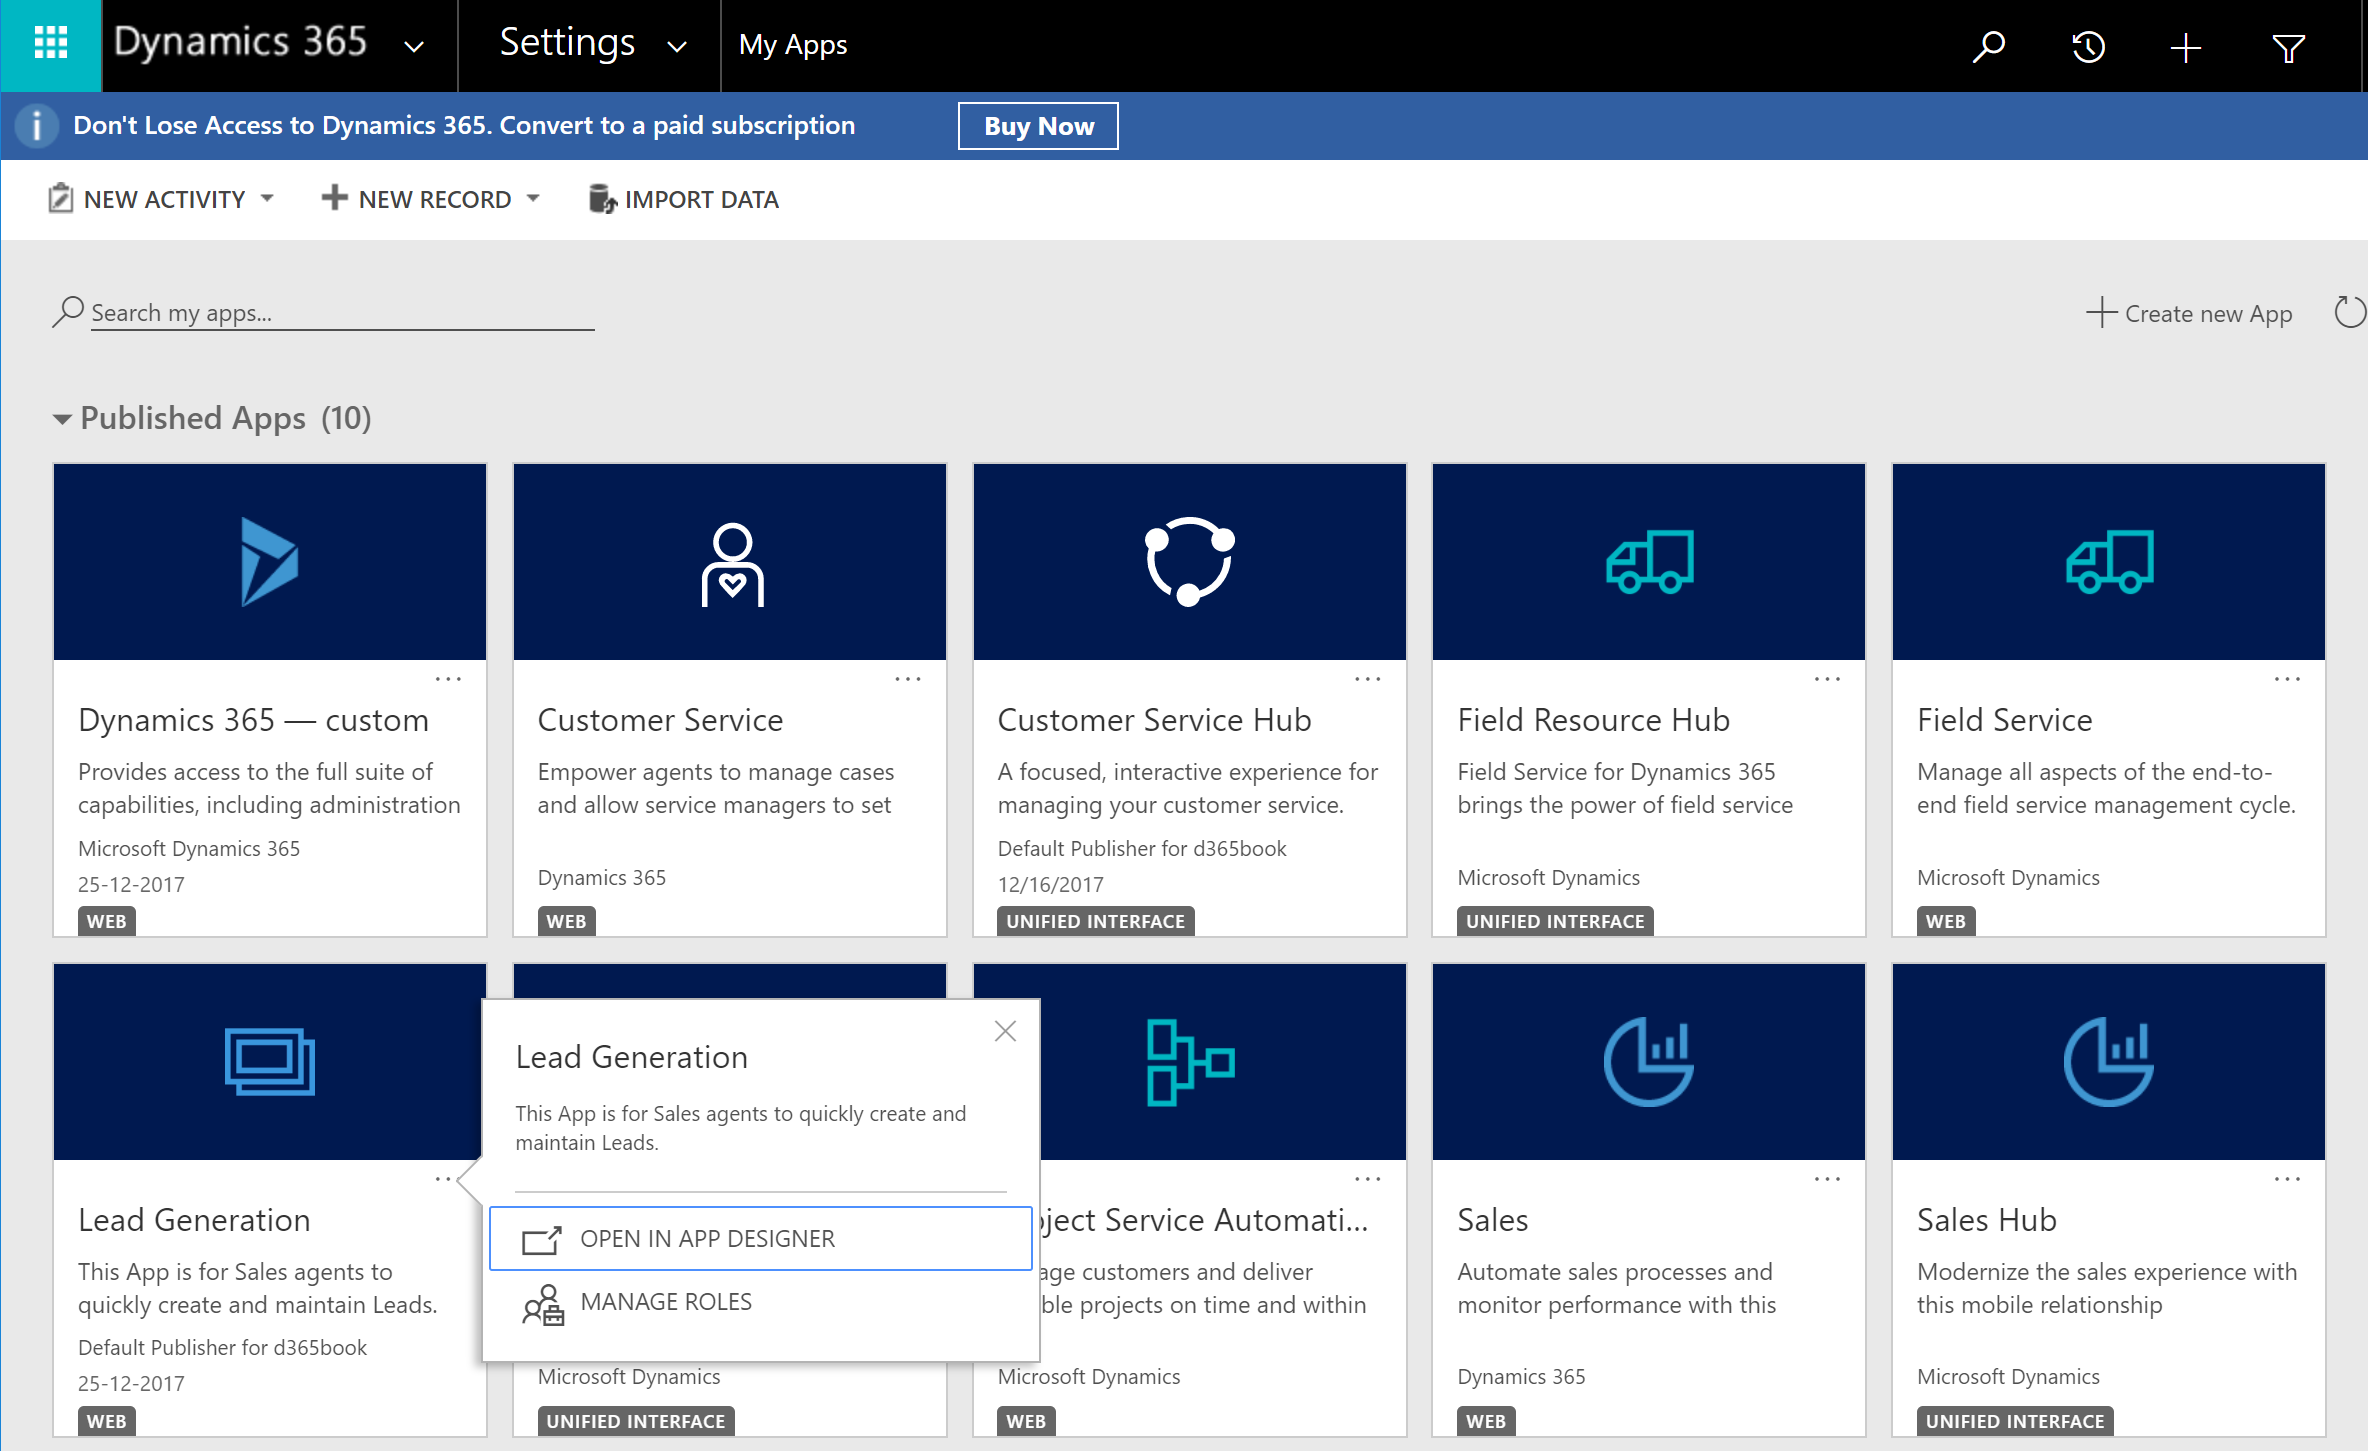
Task: Open more options on Field Service tile
Action: (x=2287, y=679)
